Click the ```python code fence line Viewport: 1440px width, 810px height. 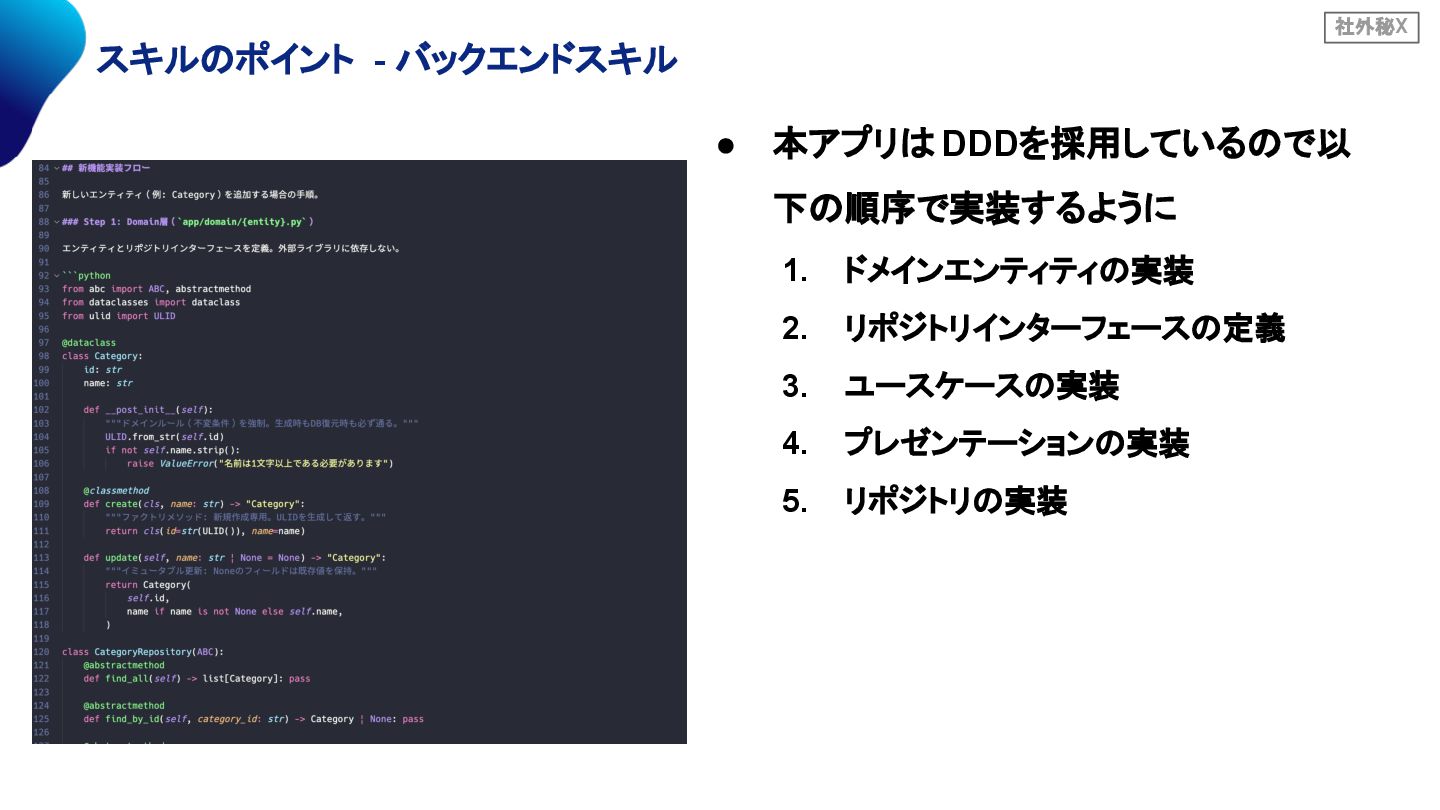click(x=87, y=276)
